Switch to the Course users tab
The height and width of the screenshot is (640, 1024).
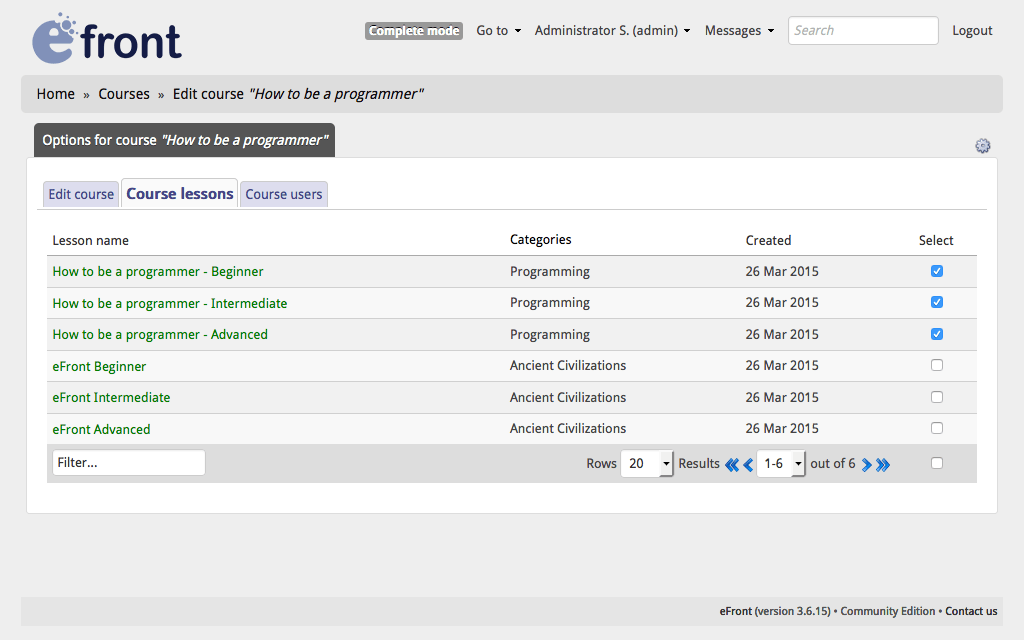point(284,194)
